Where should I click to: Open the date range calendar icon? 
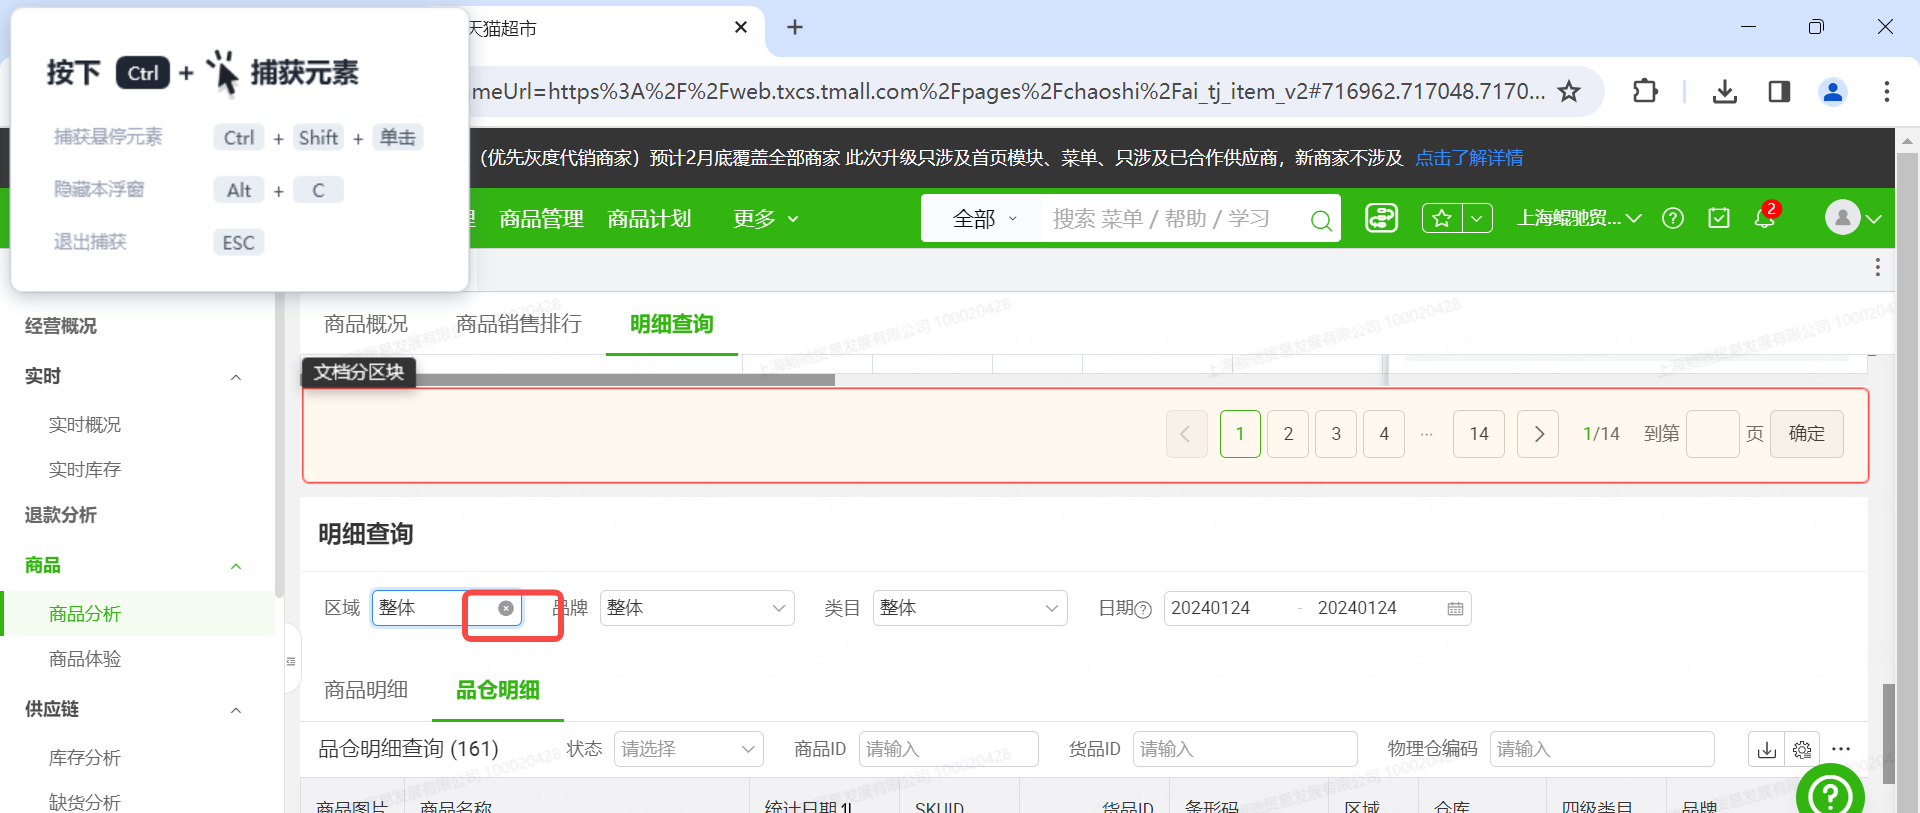point(1455,609)
